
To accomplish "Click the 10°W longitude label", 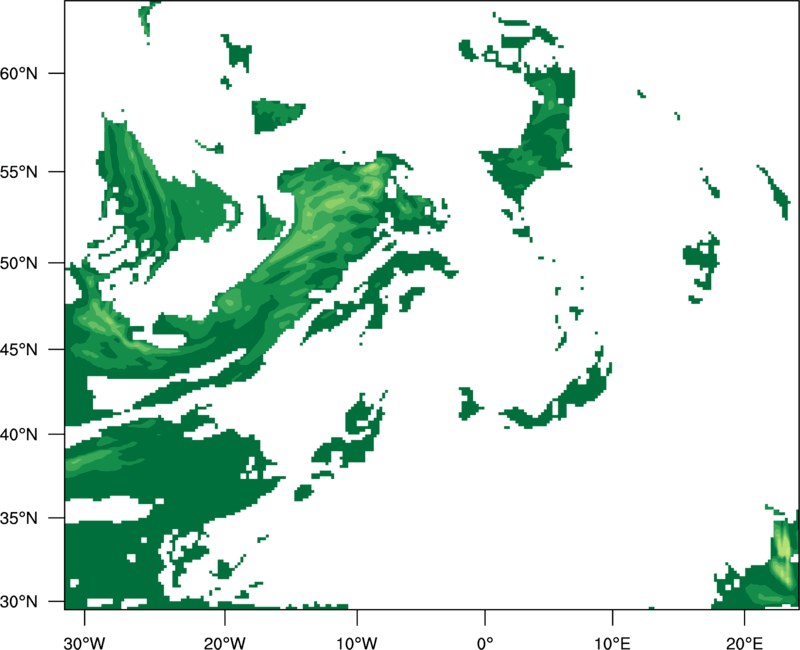I will coord(357,643).
